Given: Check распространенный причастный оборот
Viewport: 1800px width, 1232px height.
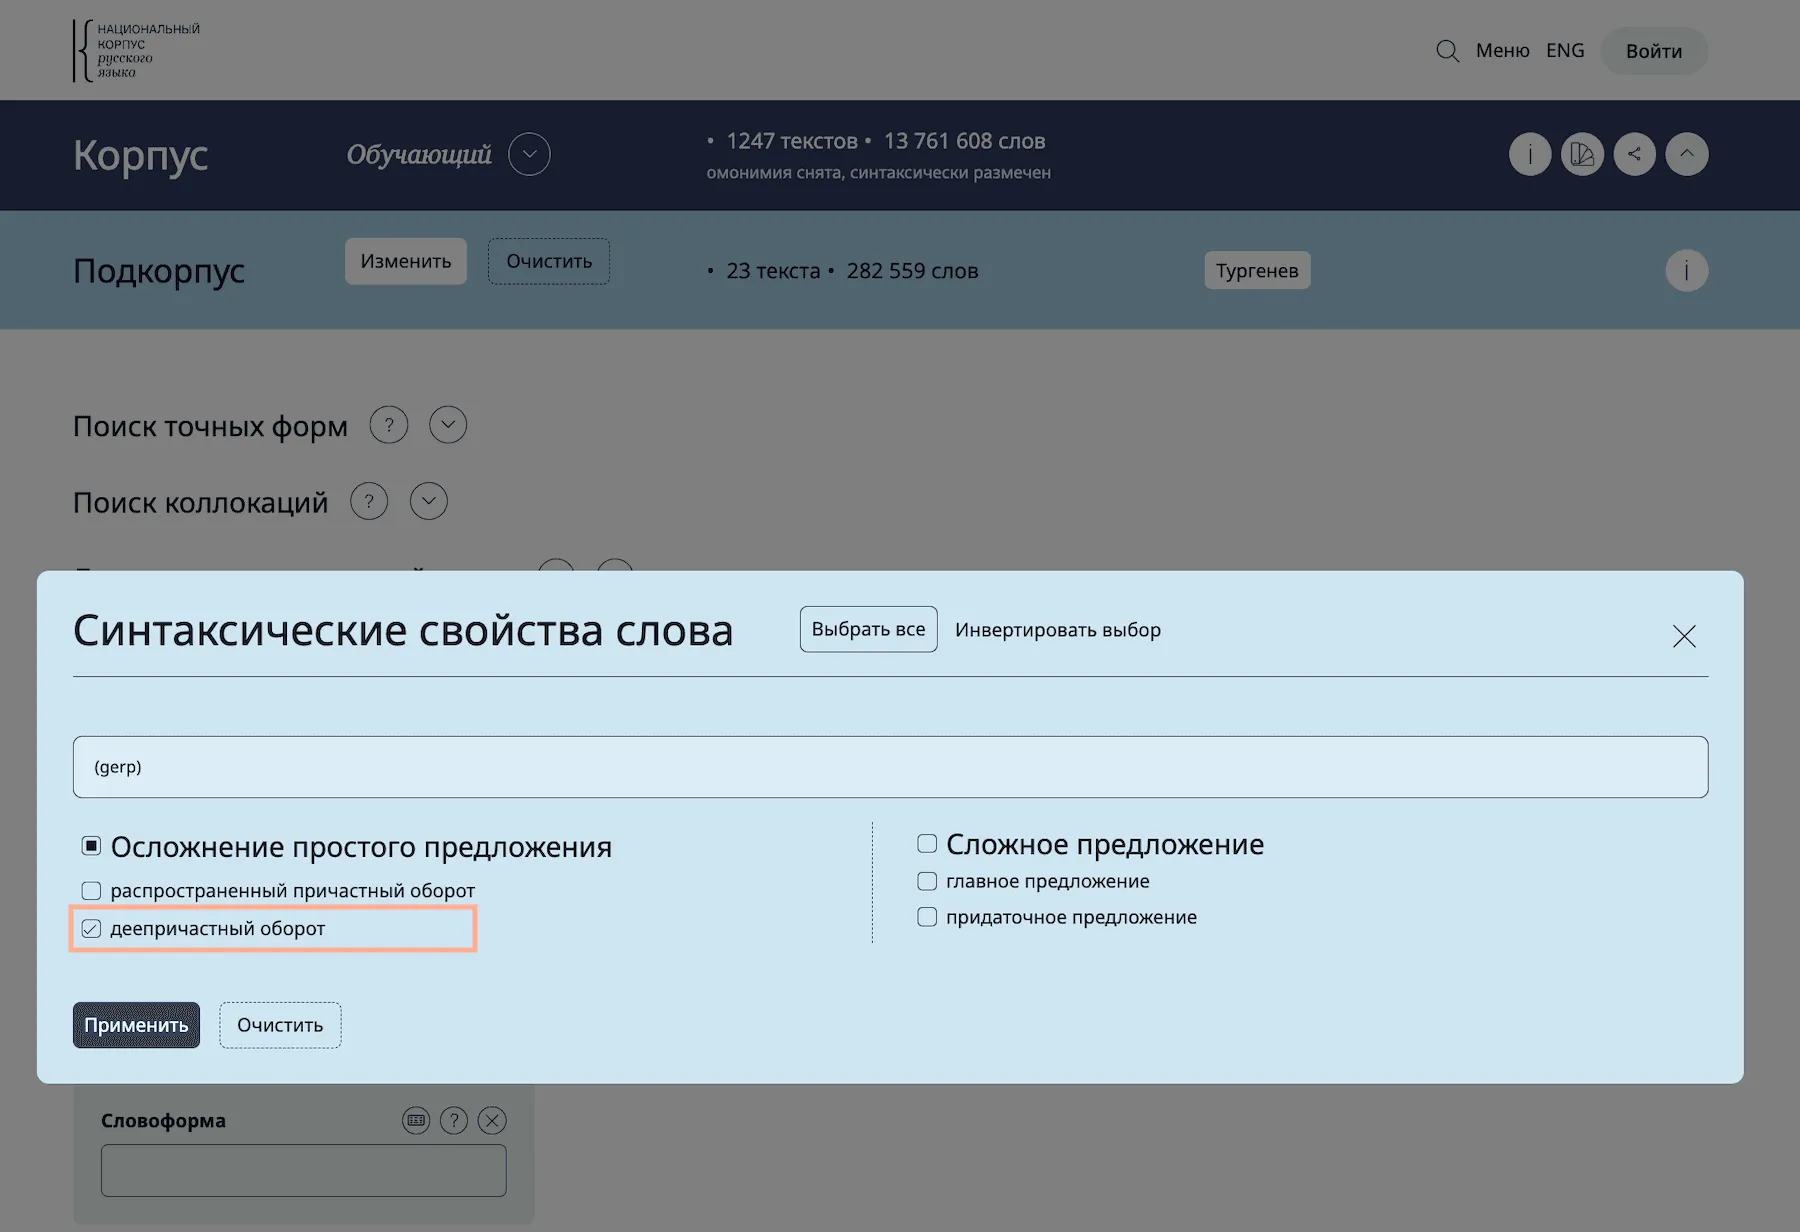Looking at the screenshot, I should coord(91,890).
